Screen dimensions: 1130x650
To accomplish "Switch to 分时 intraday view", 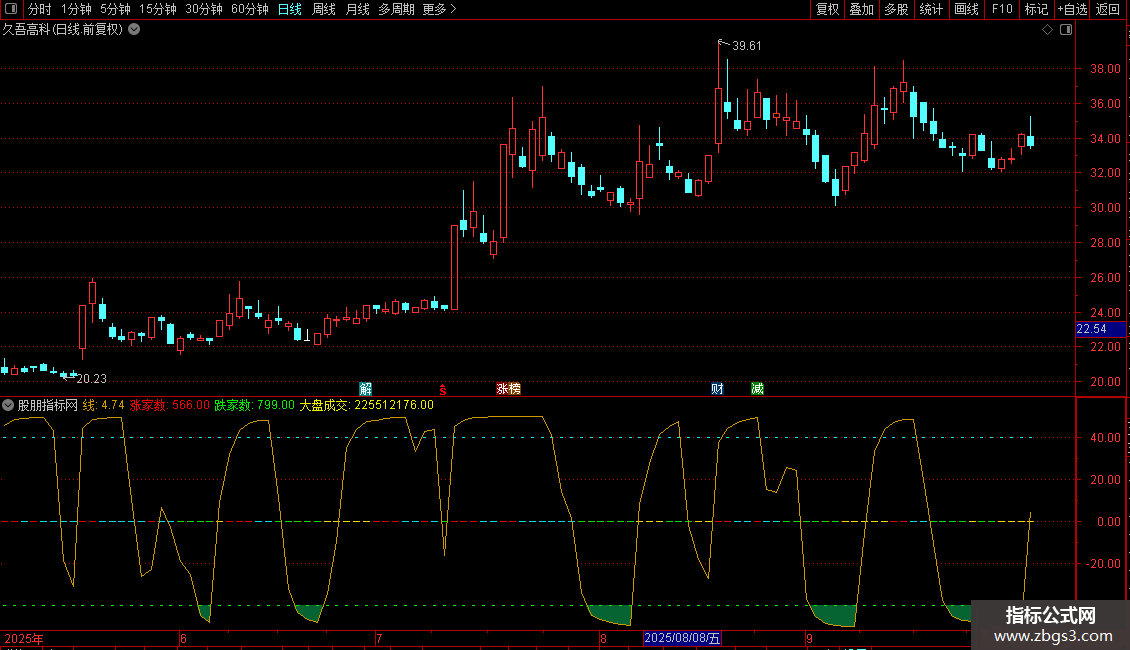I will 40,9.
